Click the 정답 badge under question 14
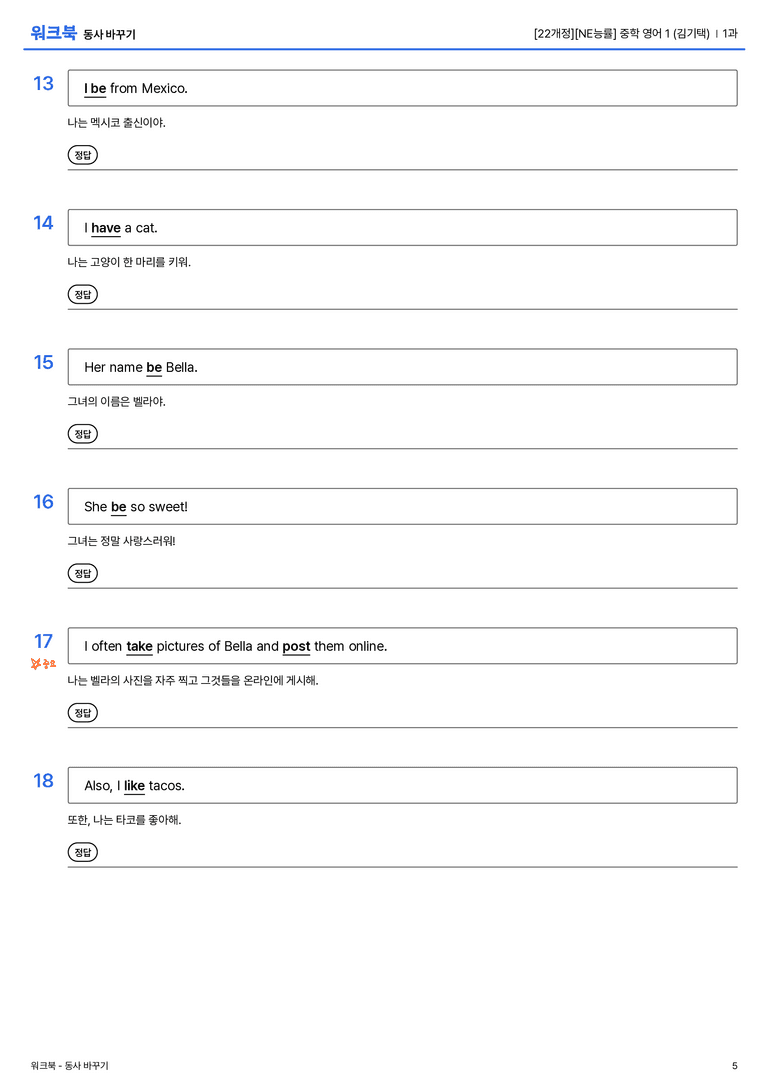The width and height of the screenshot is (768, 1087). tap(82, 295)
